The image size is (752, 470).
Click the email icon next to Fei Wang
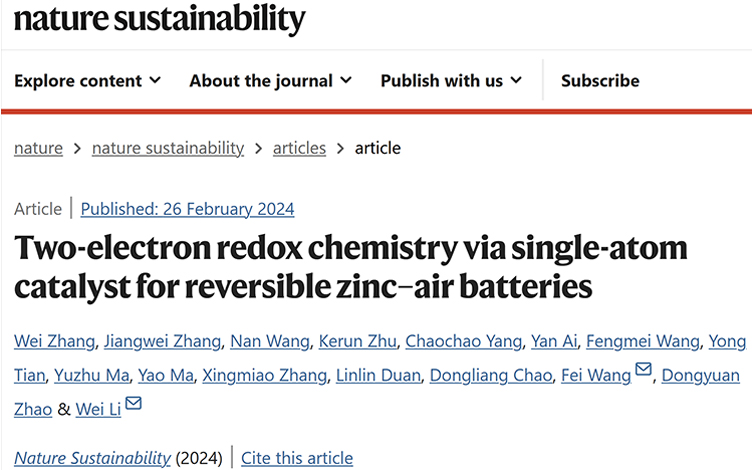[x=643, y=369]
